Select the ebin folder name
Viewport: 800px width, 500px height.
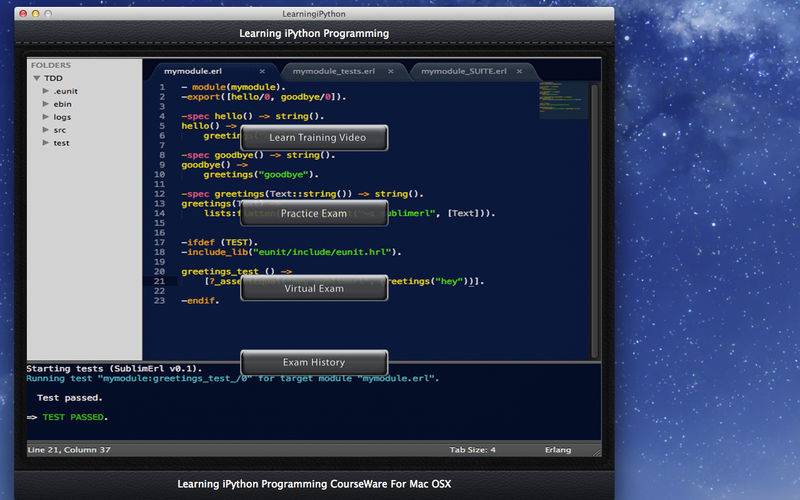point(62,104)
